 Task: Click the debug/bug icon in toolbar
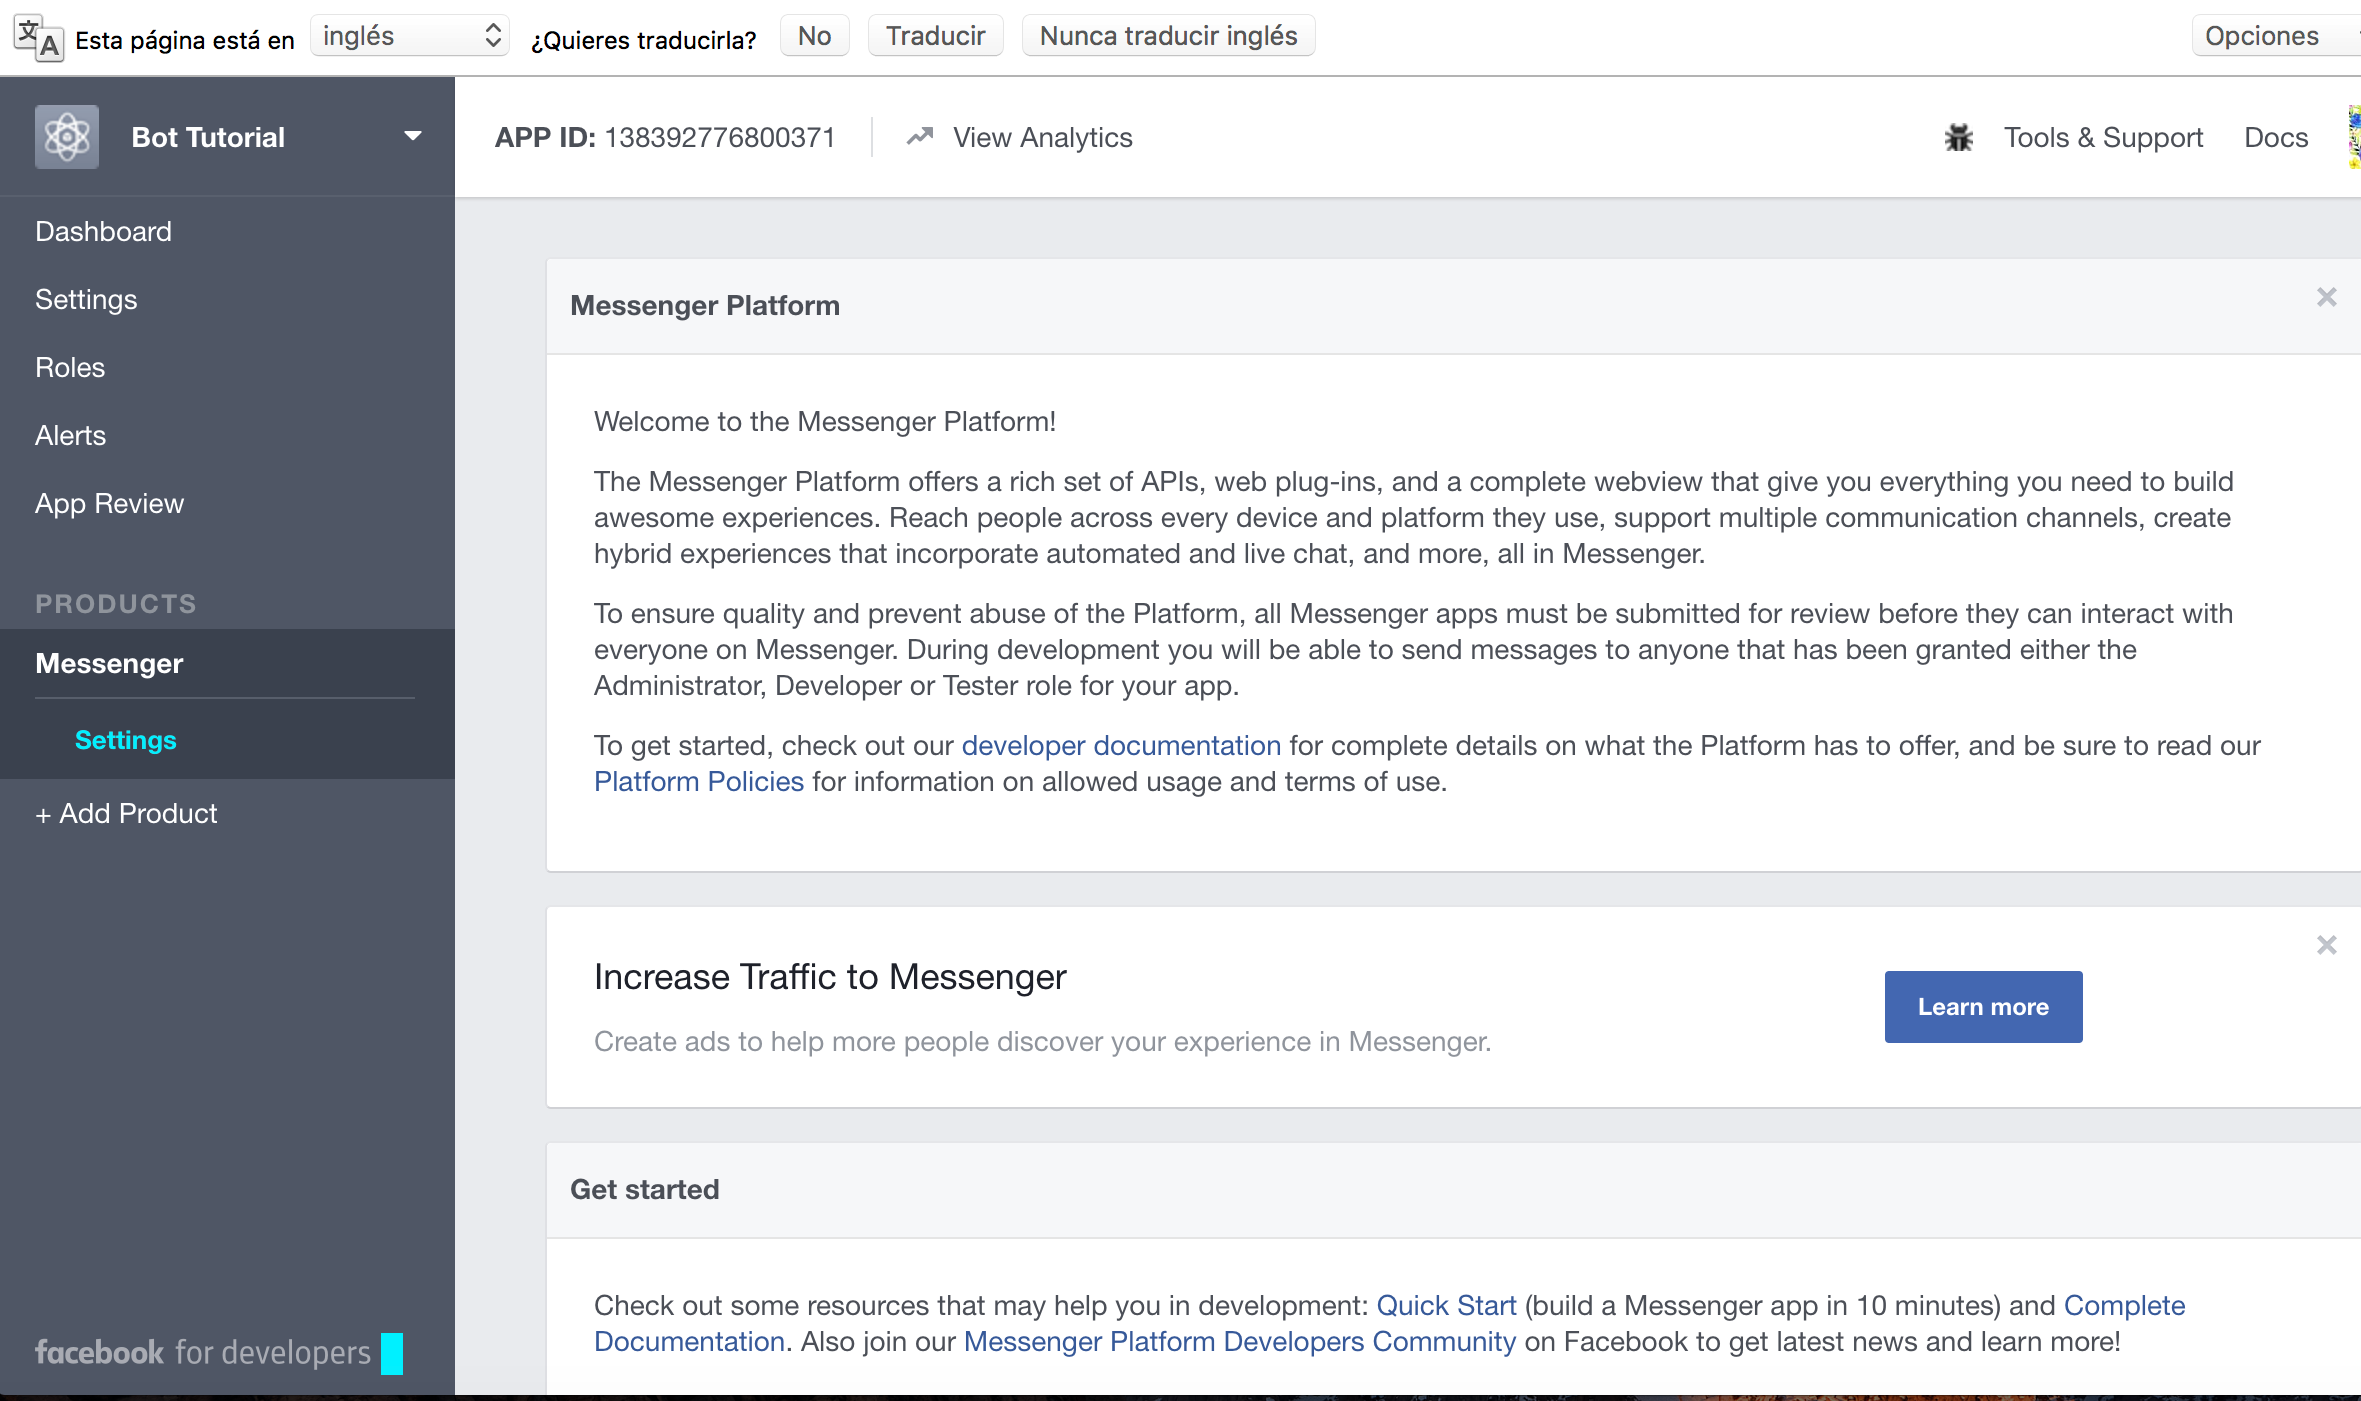coord(1957,138)
